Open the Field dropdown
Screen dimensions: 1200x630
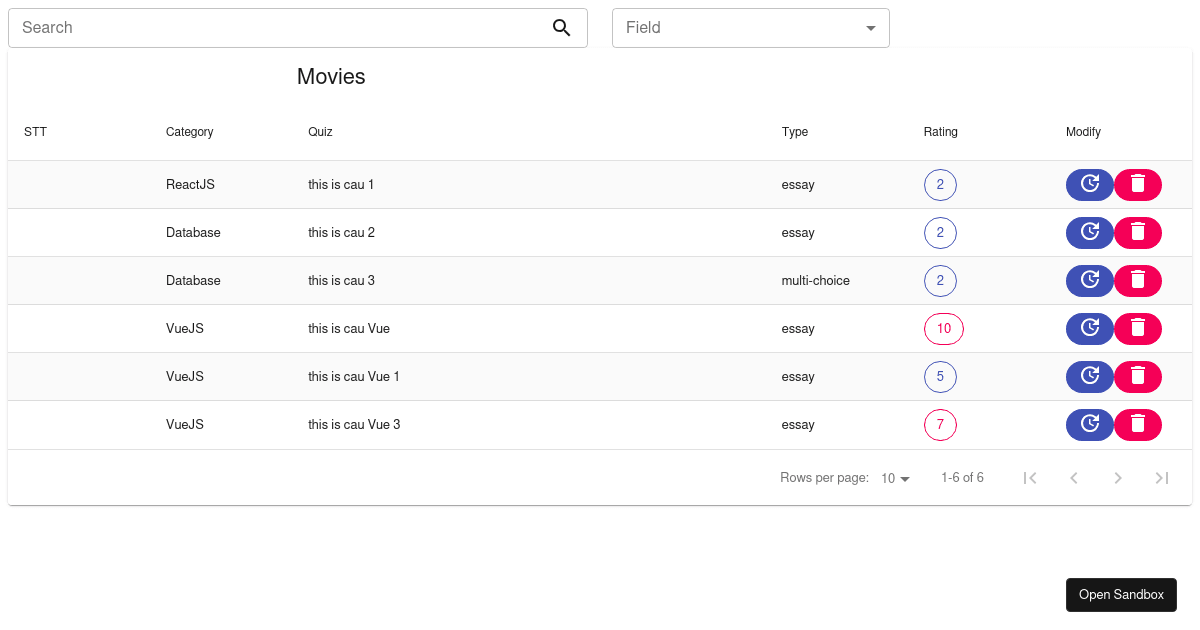pyautogui.click(x=750, y=27)
